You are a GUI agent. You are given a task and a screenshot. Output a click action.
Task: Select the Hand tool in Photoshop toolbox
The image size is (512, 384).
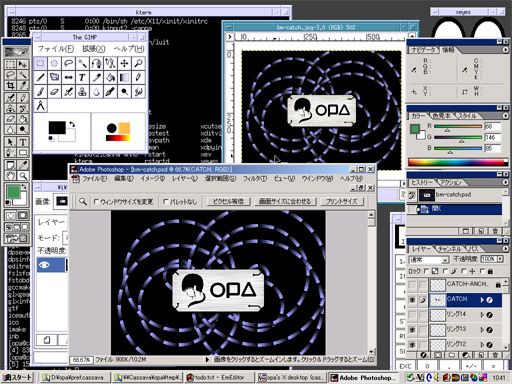[10, 175]
